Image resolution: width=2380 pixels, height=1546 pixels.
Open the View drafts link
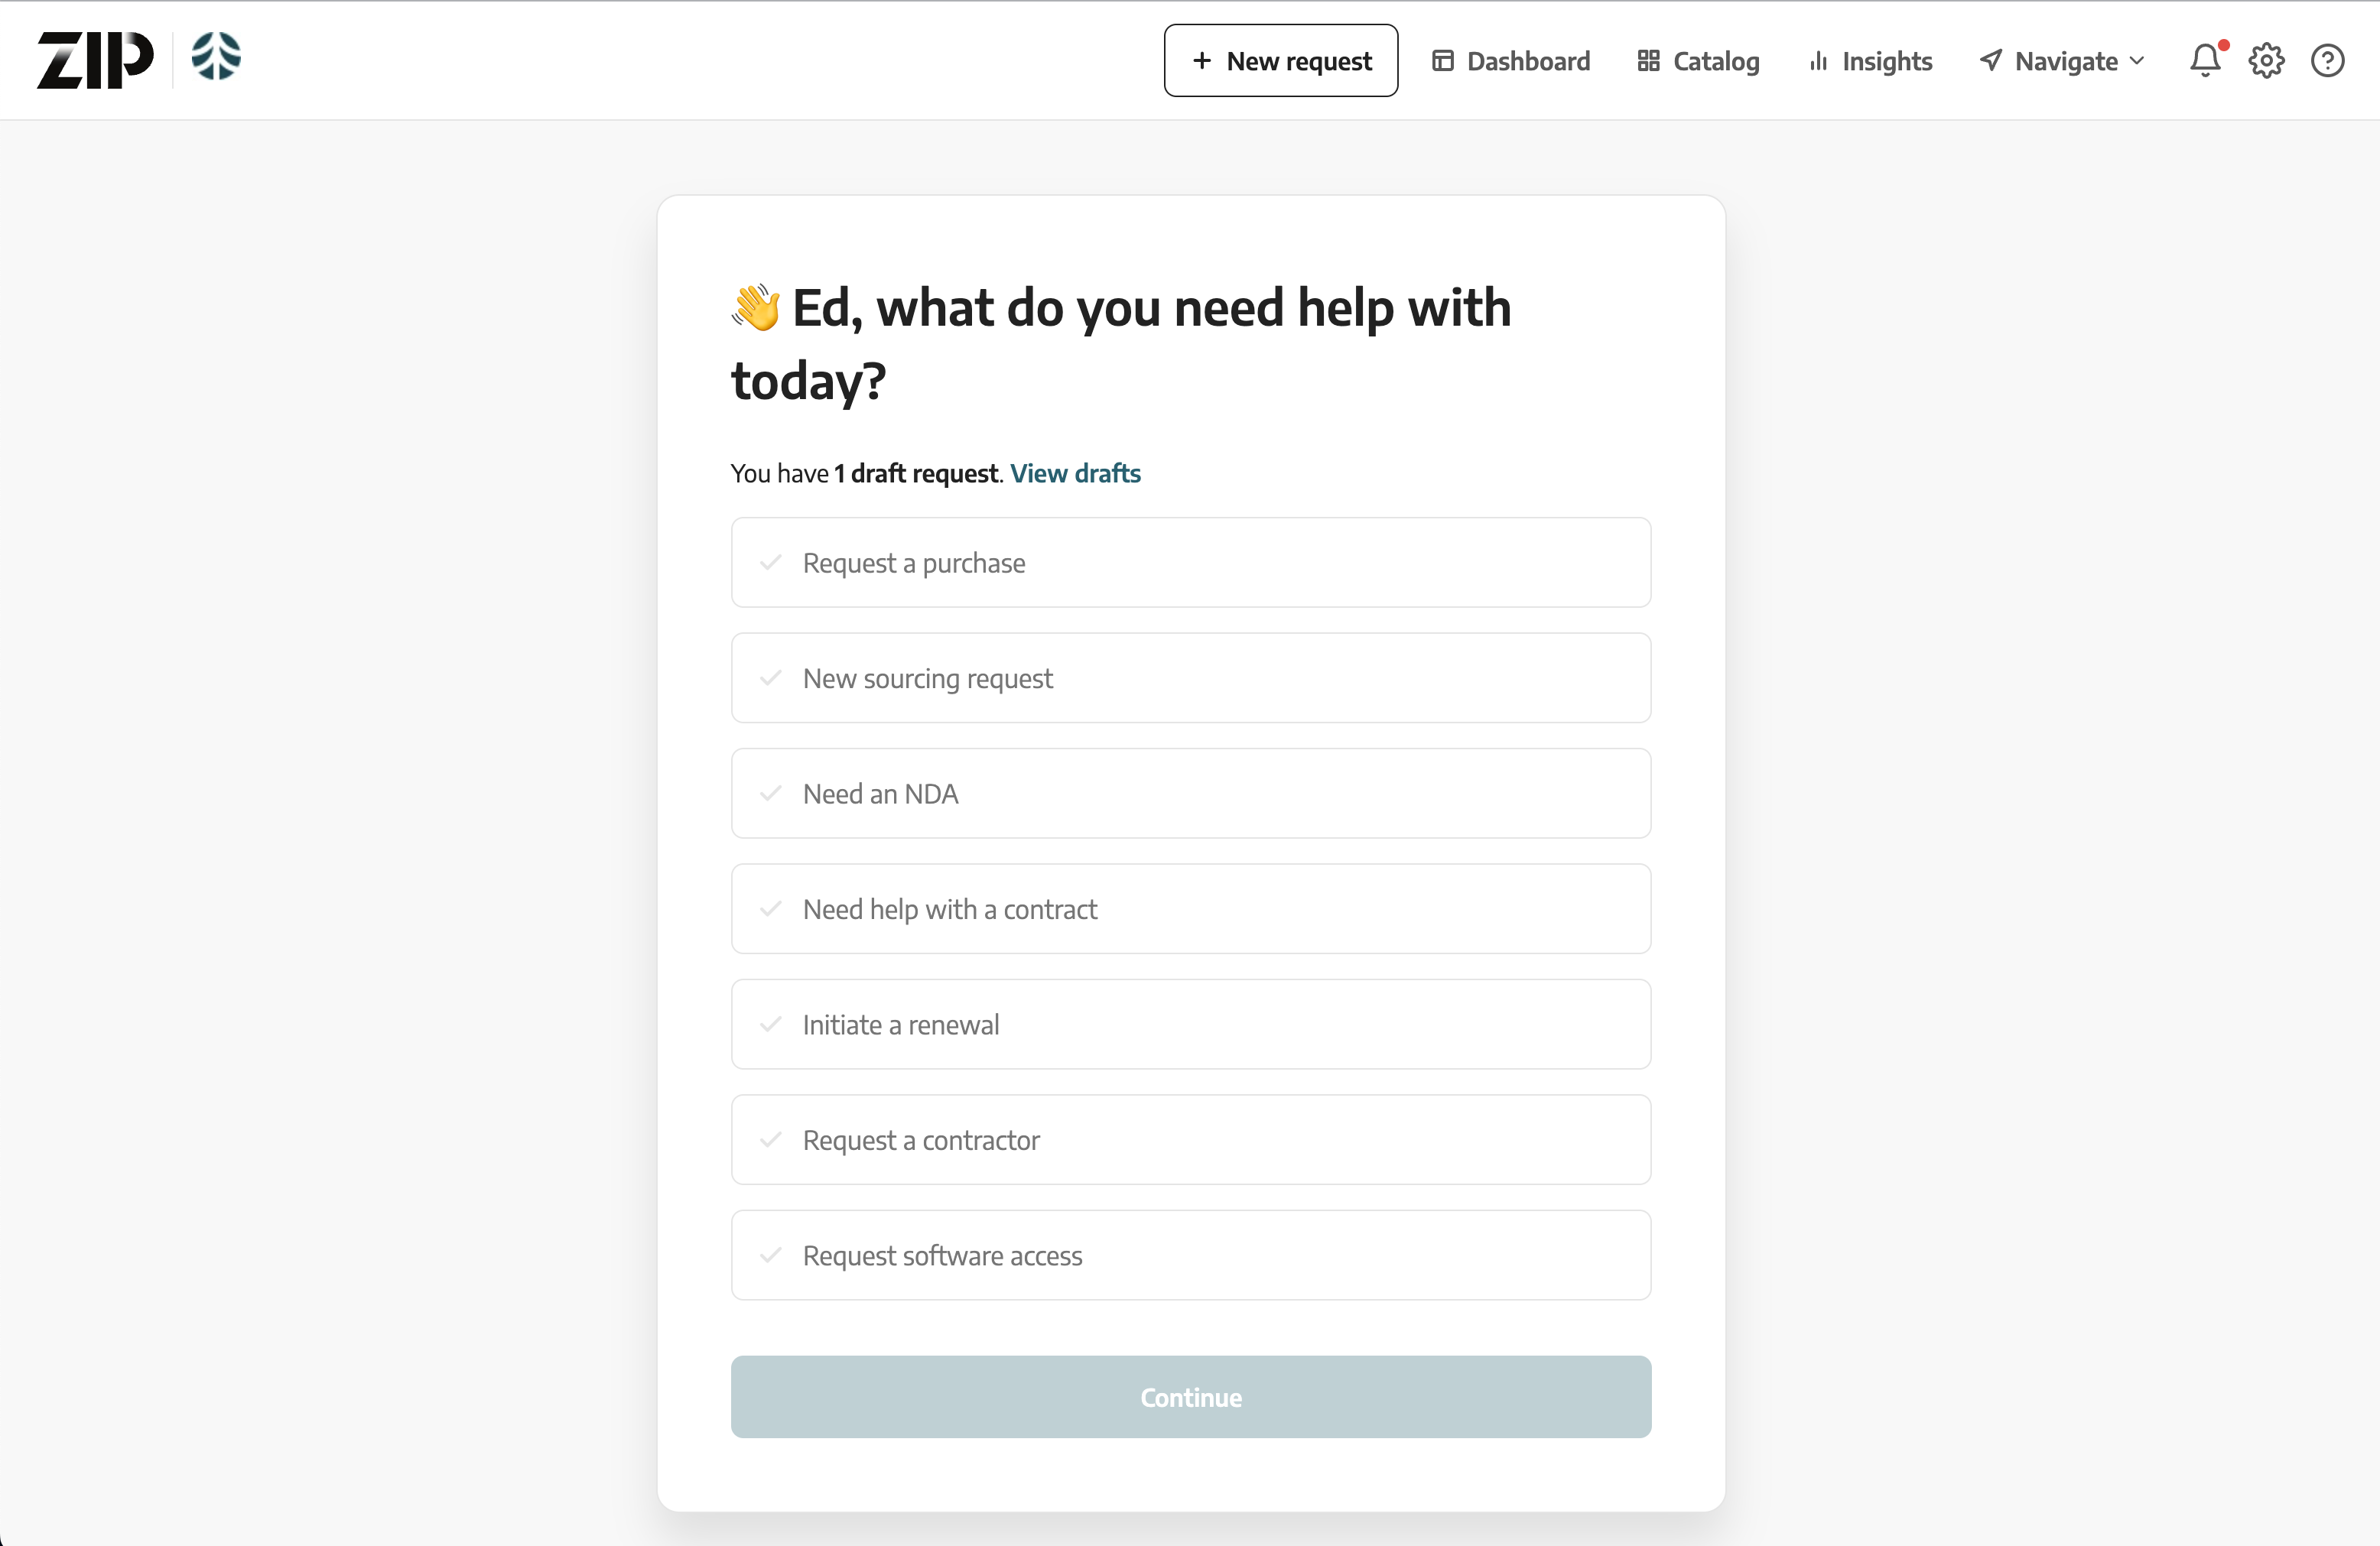1075,473
